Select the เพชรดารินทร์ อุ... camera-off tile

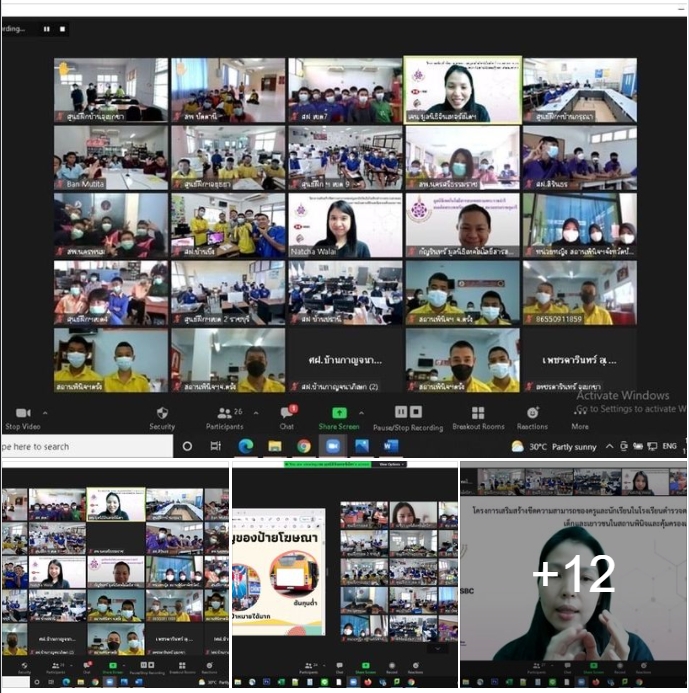(x=580, y=360)
